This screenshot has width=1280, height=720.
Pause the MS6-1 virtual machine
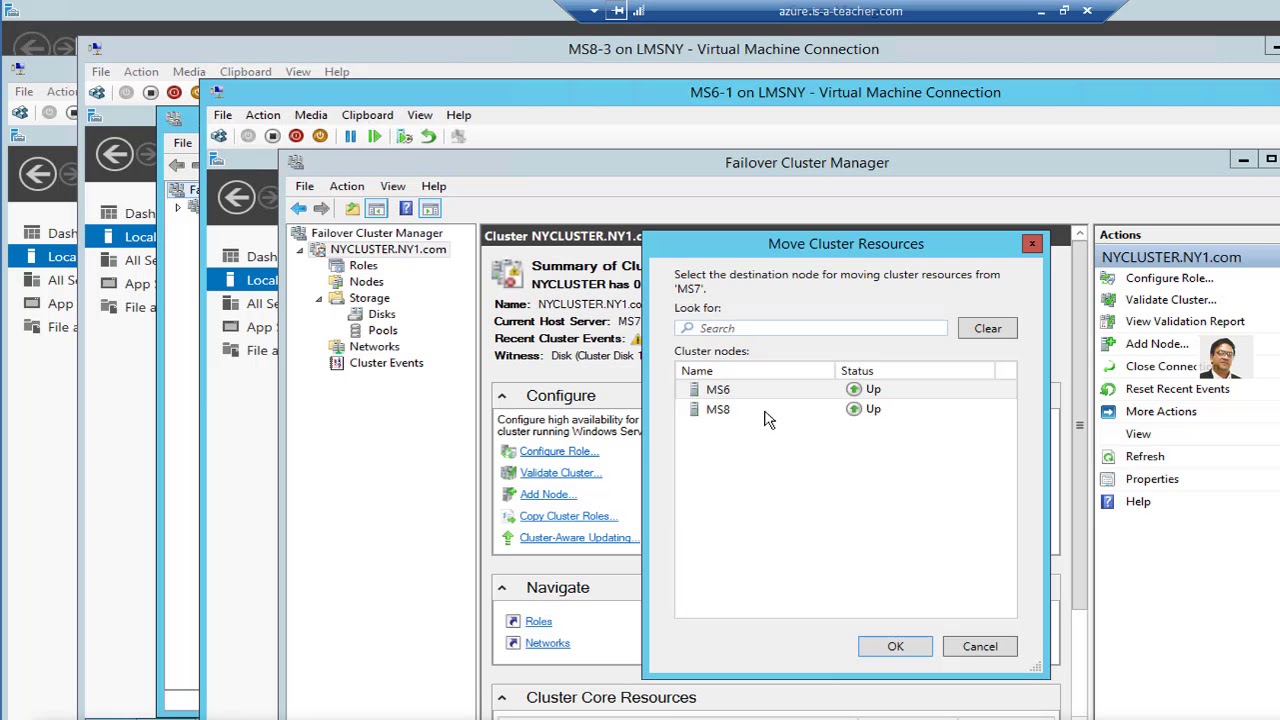[350, 136]
